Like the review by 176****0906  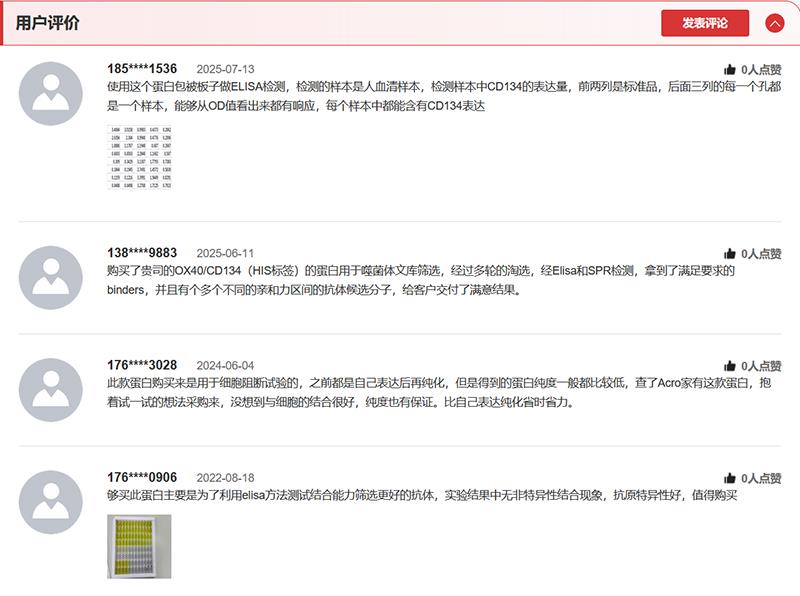[729, 479]
